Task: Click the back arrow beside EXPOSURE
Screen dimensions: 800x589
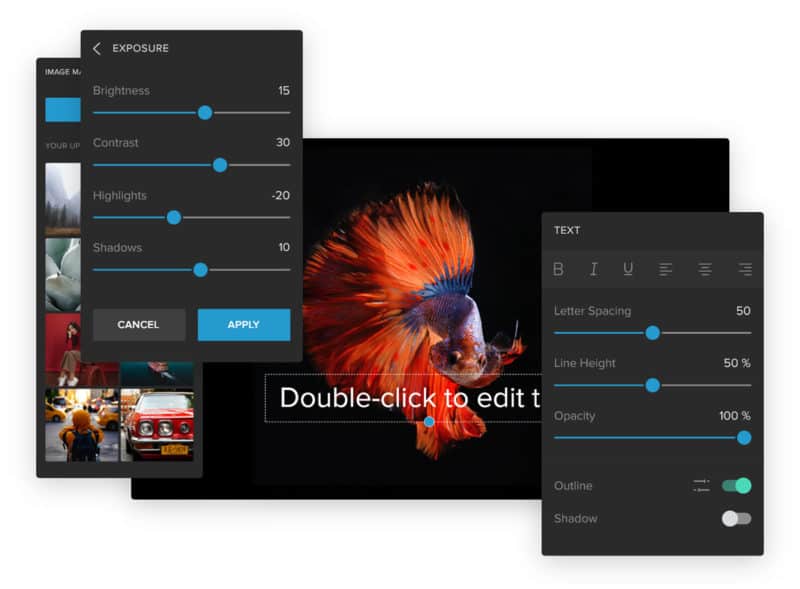Action: [x=97, y=49]
